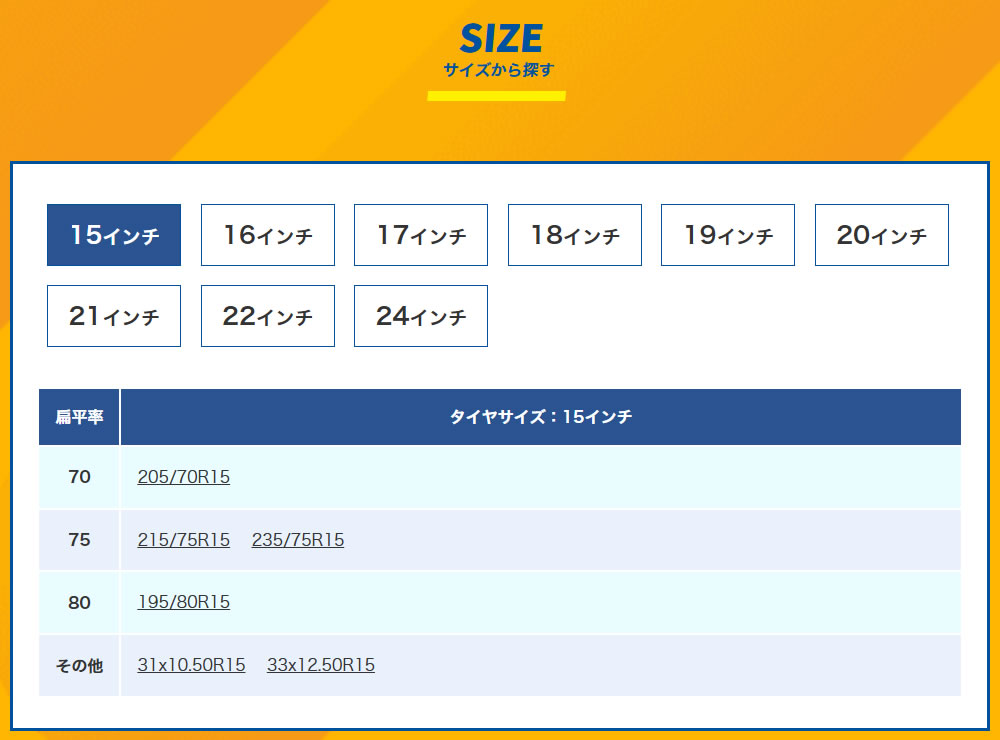The image size is (1000, 740).
Task: Open the 205/70R15 tire size link
Action: (184, 477)
